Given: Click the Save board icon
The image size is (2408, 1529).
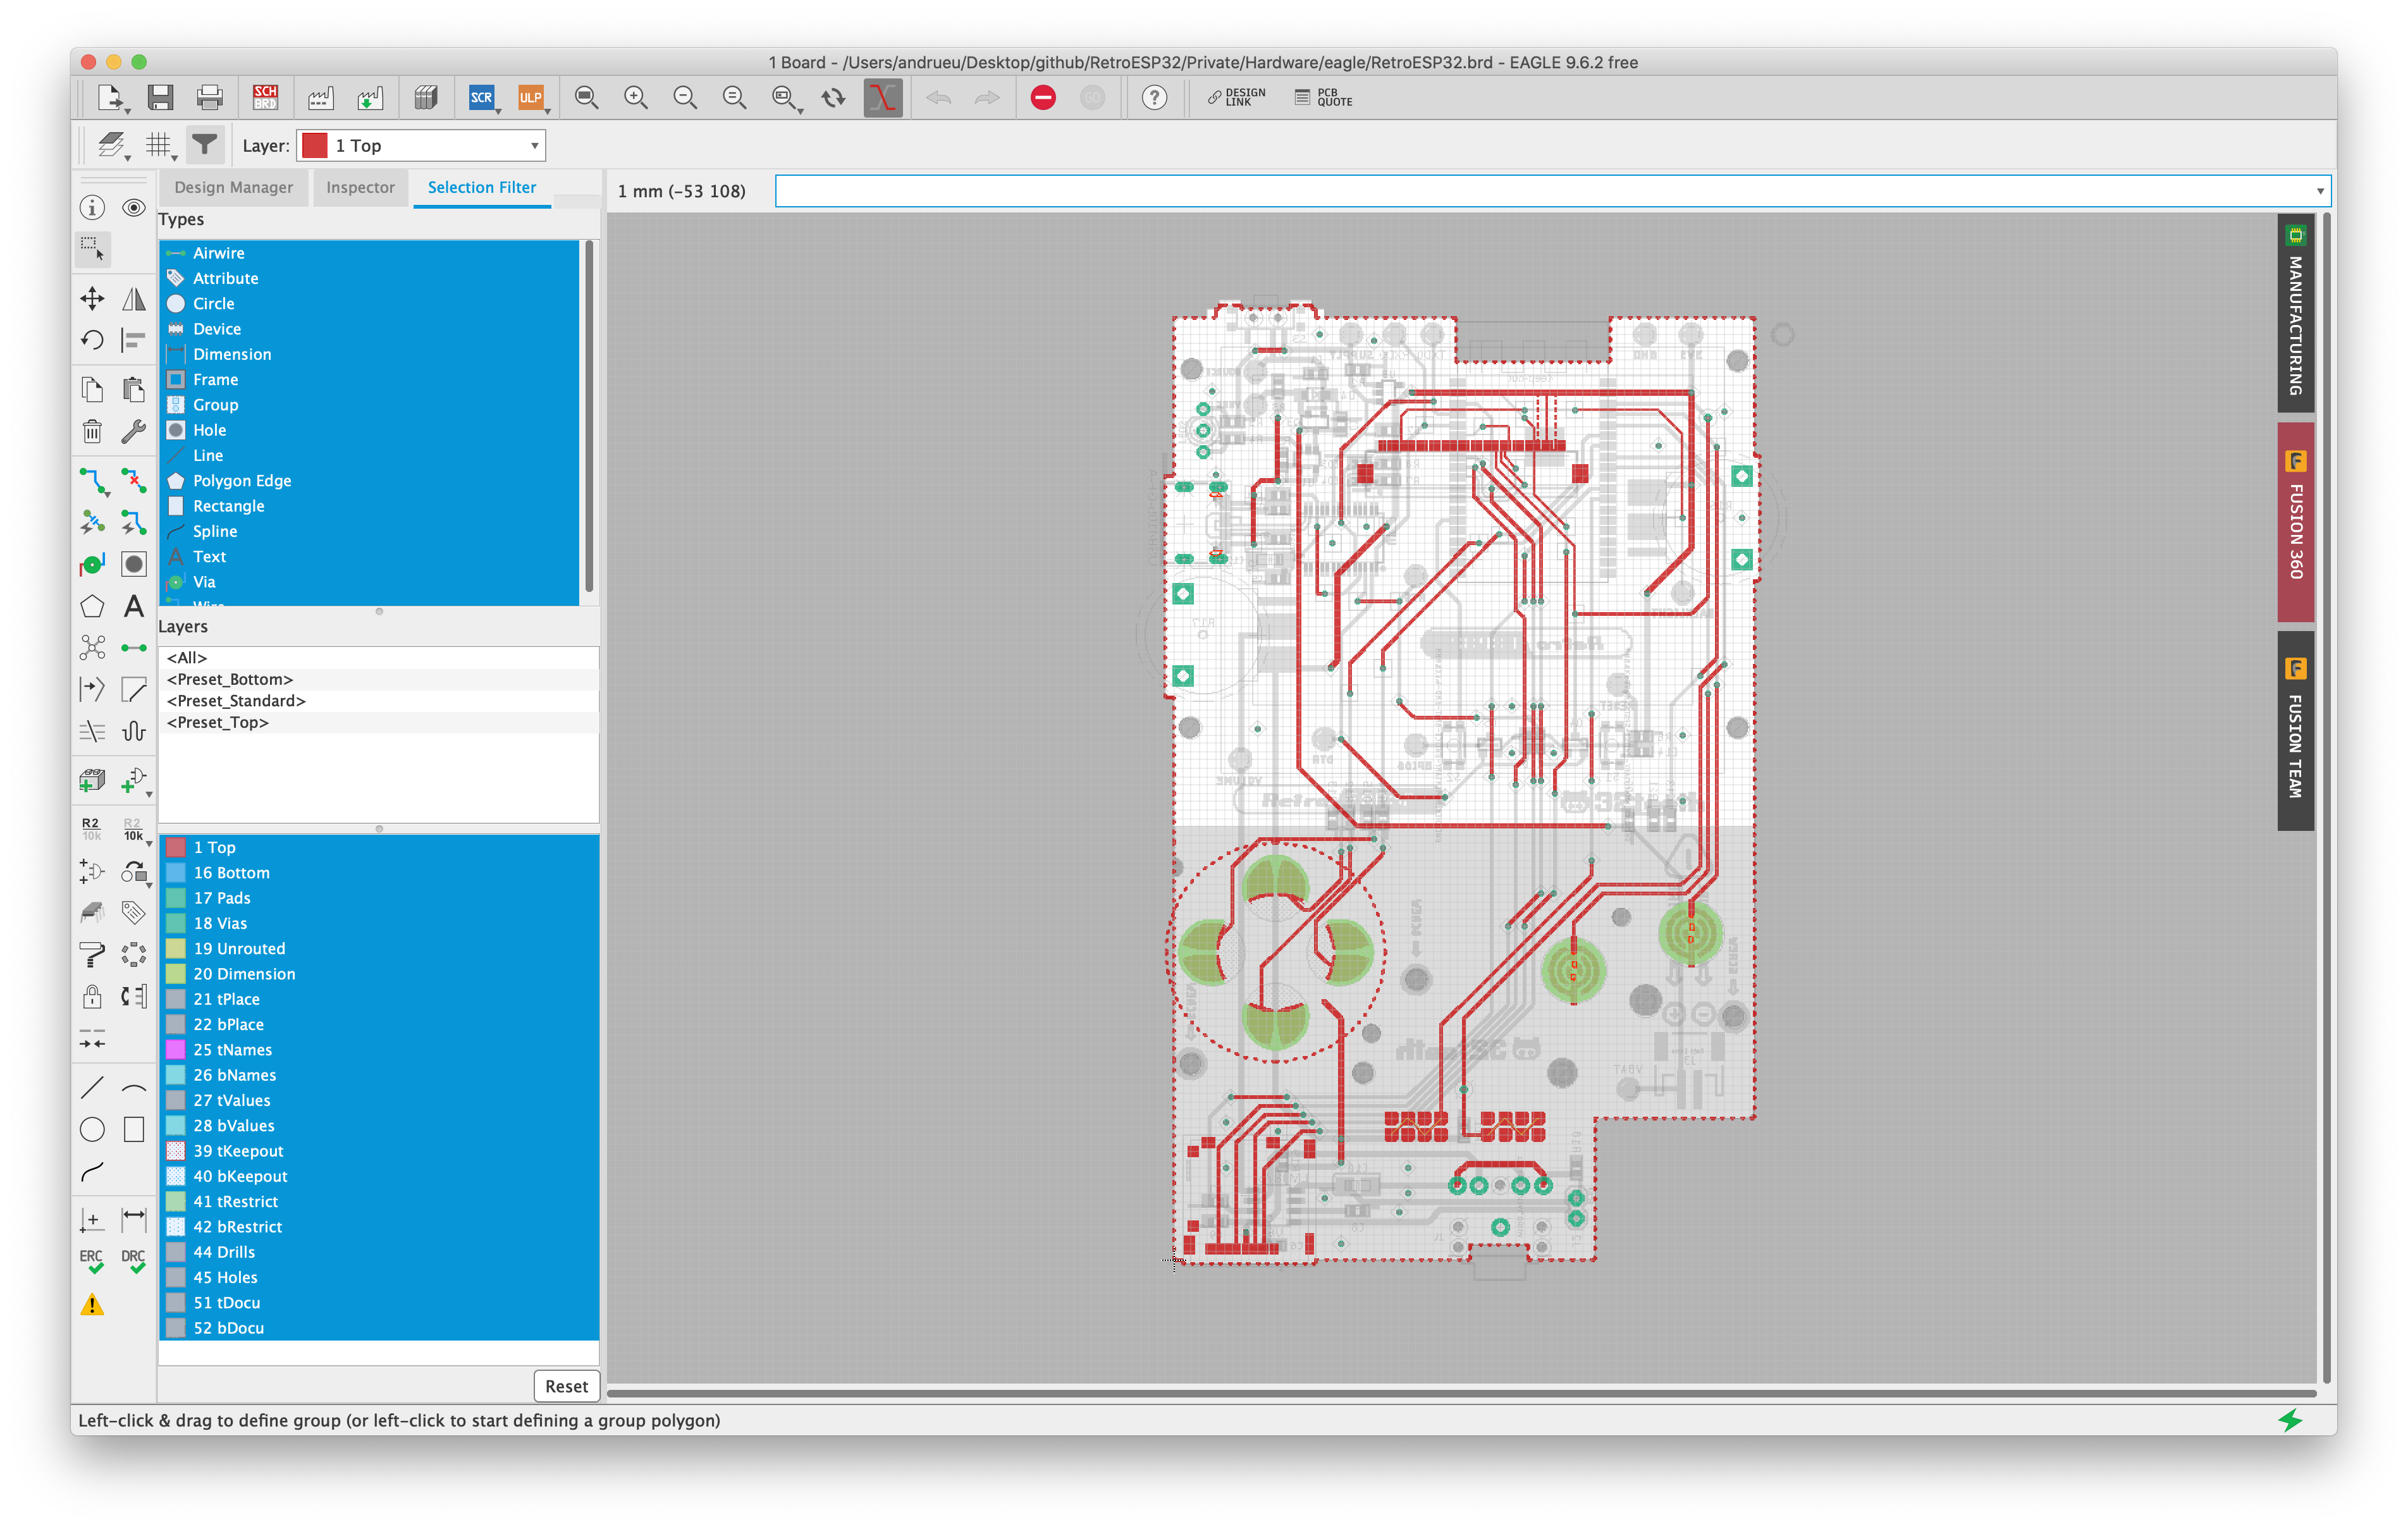Looking at the screenshot, I should tap(160, 97).
